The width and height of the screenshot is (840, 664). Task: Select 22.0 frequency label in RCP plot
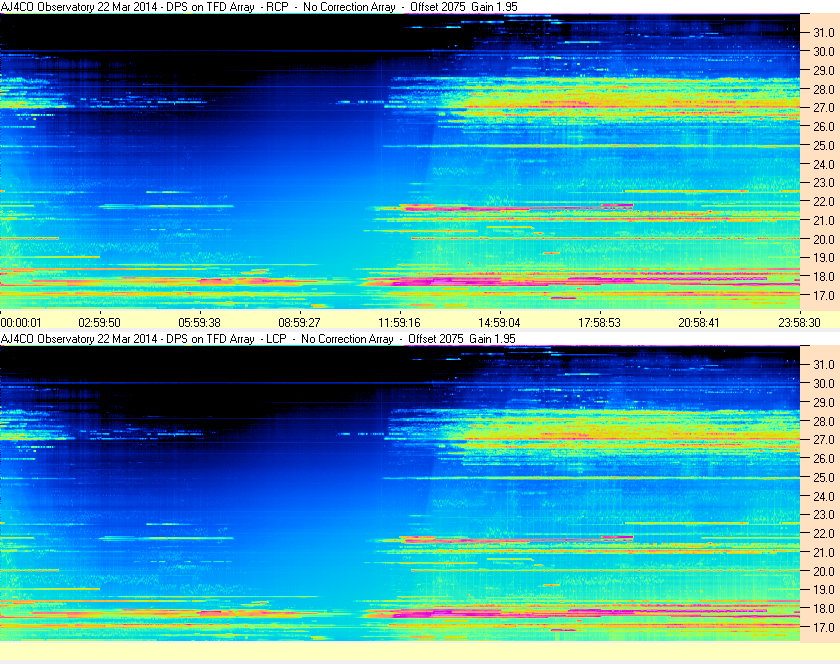pyautogui.click(x=823, y=202)
